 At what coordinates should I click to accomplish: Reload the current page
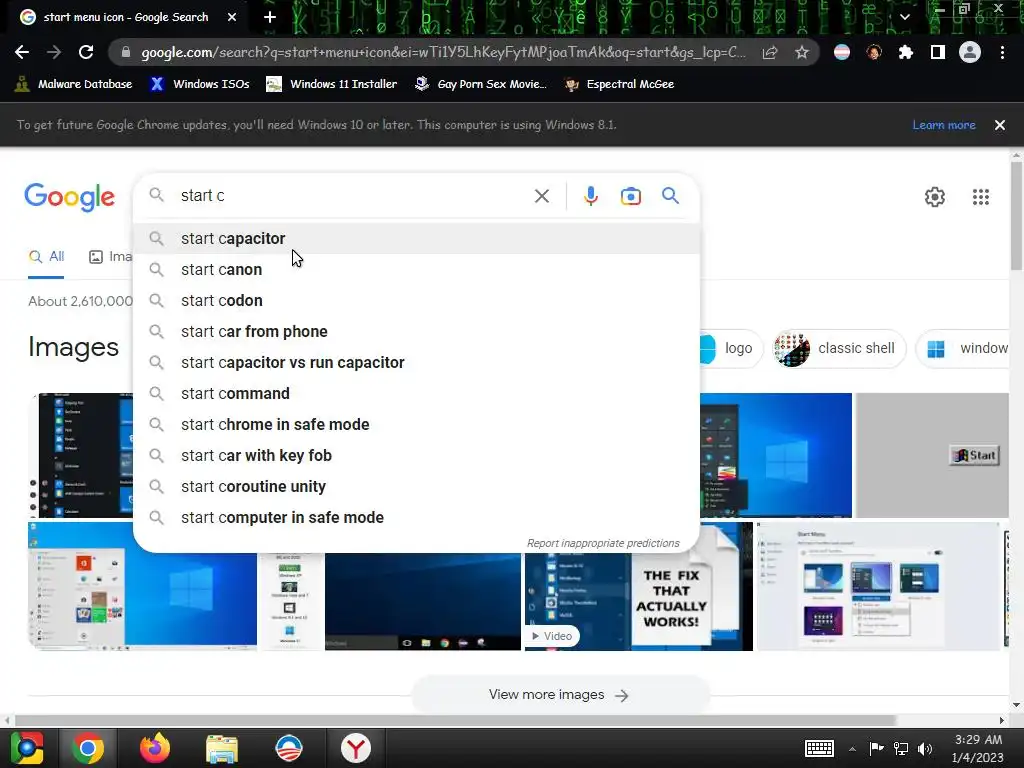[x=86, y=52]
